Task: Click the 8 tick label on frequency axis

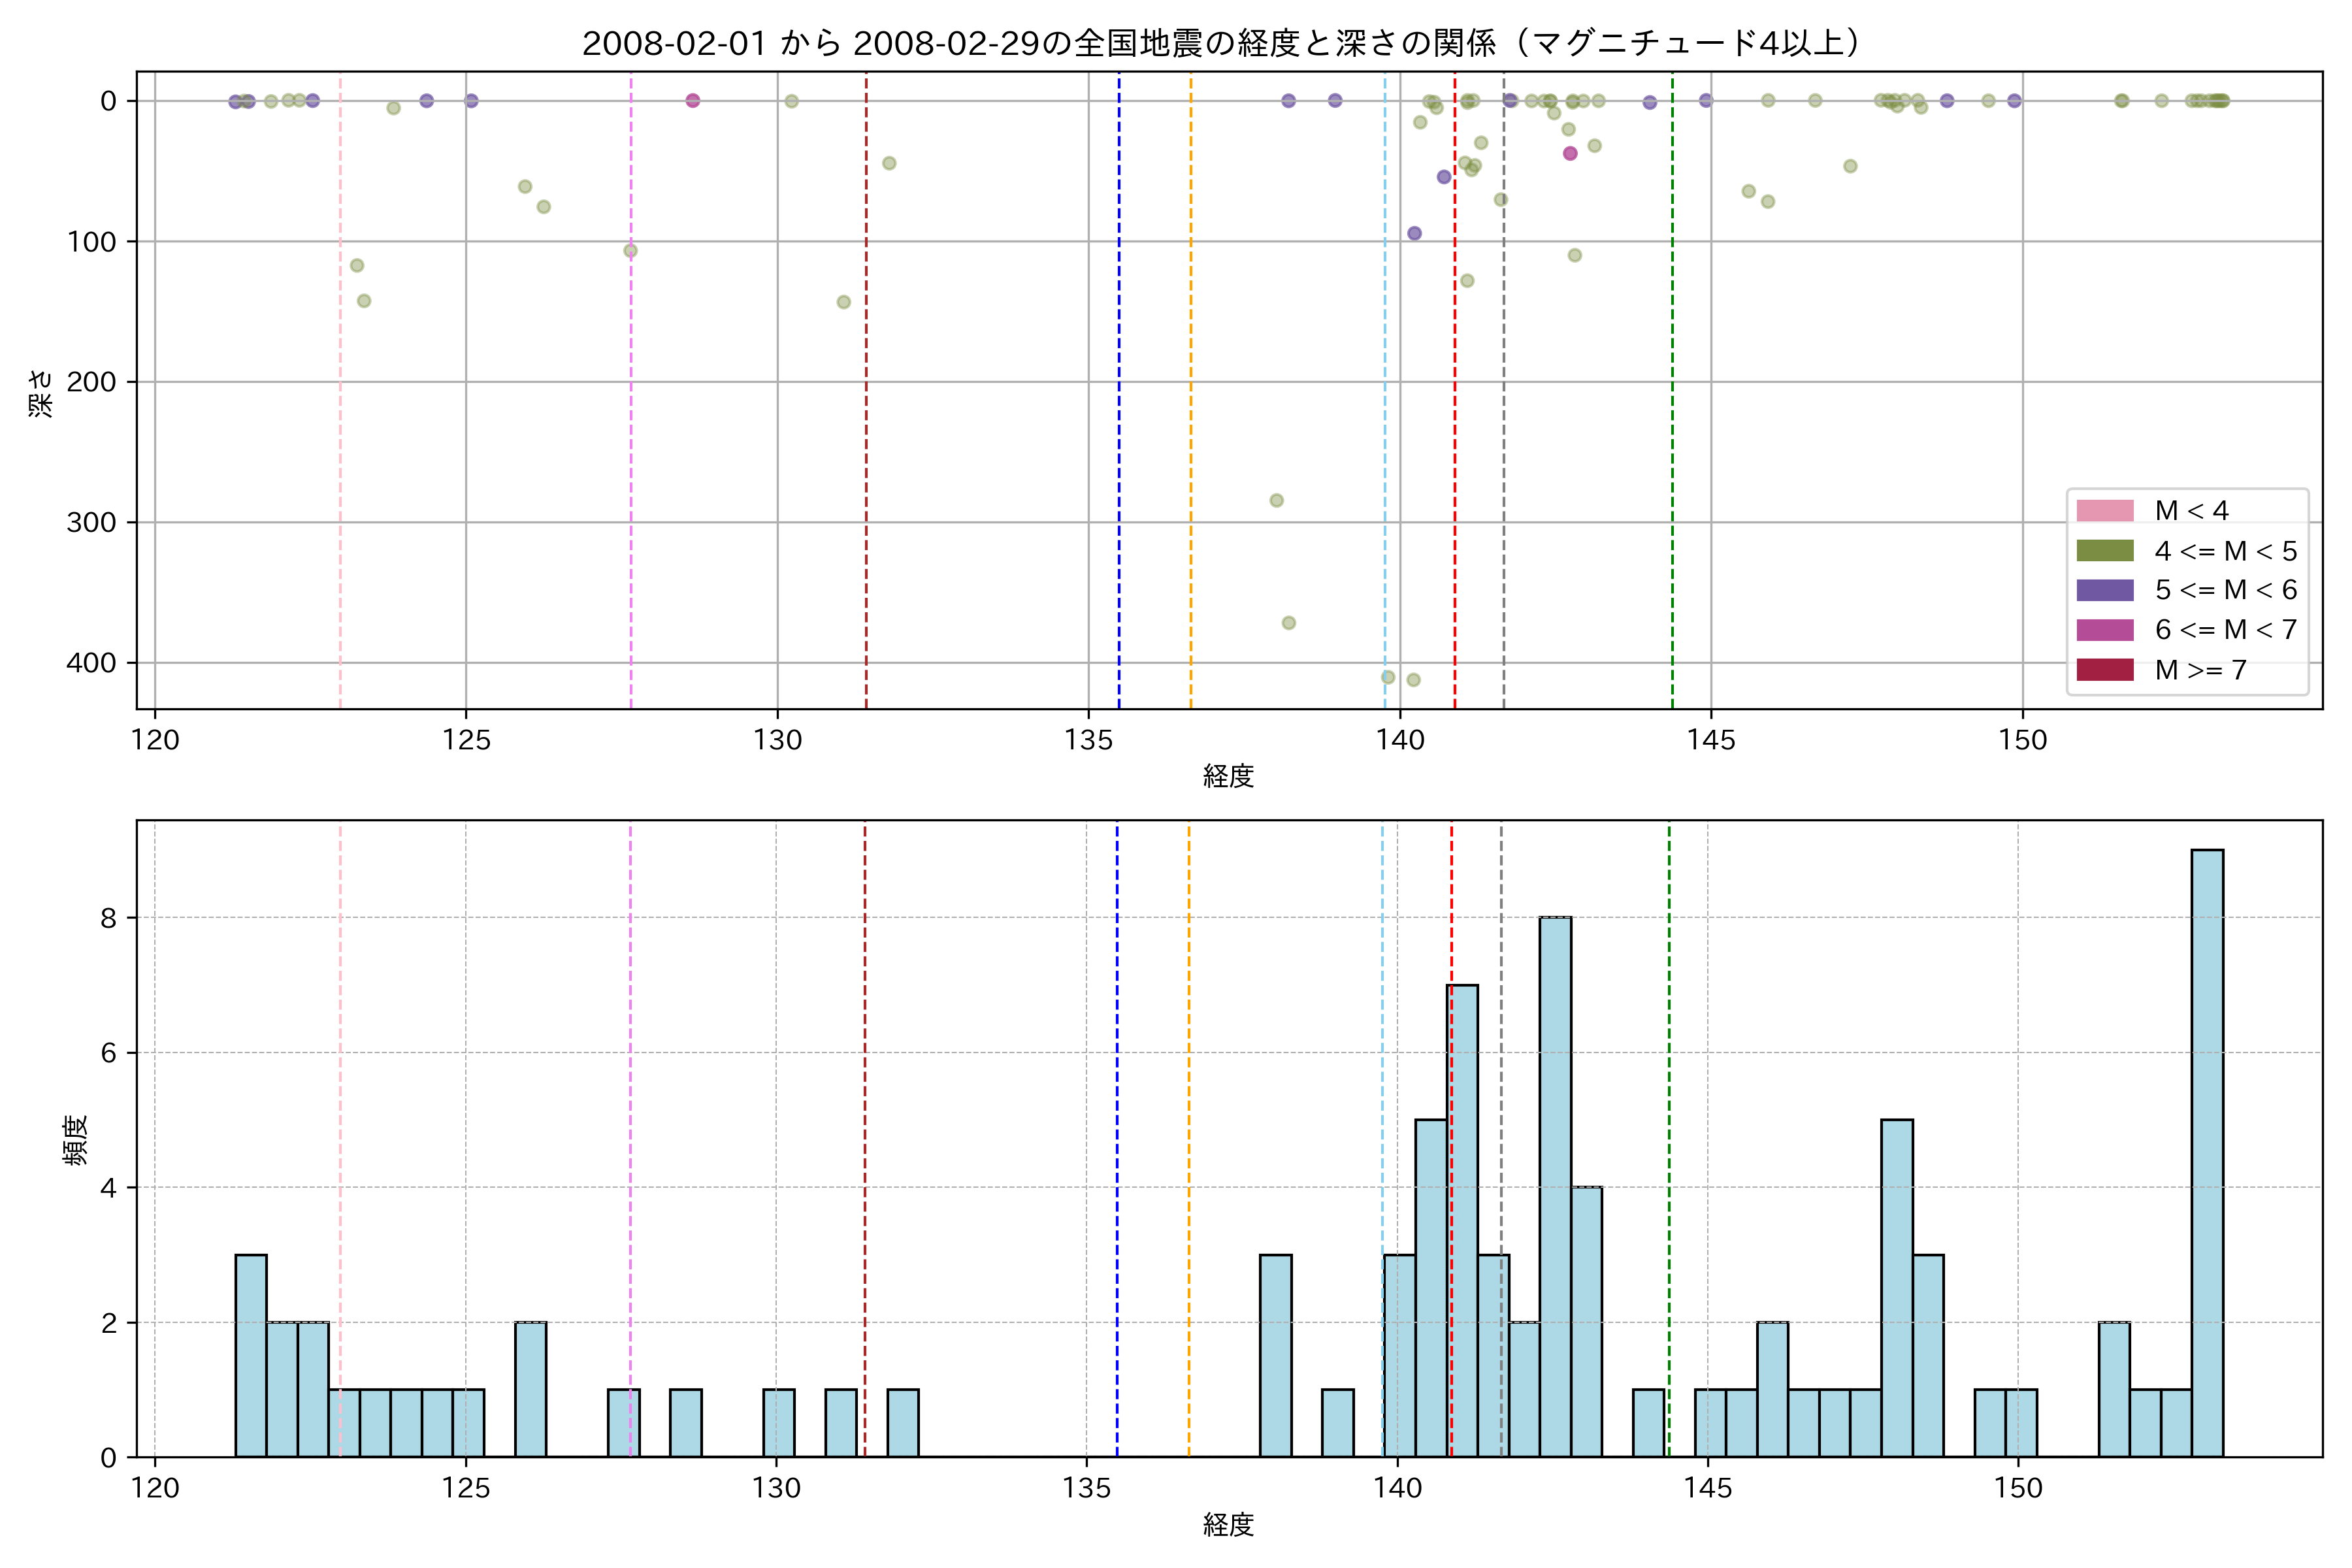Action: click(x=108, y=918)
